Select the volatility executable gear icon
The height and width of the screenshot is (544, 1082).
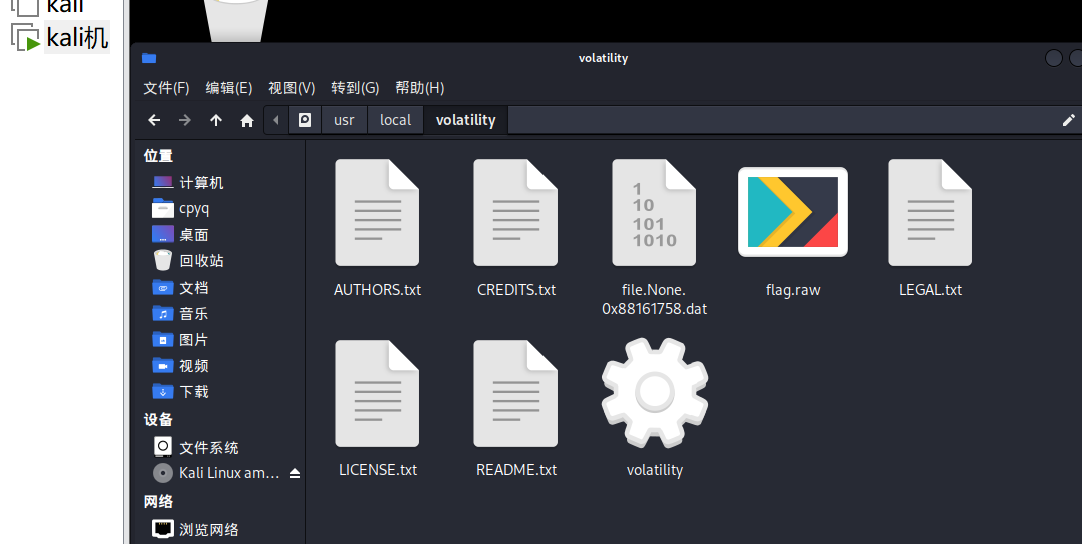[x=655, y=392]
